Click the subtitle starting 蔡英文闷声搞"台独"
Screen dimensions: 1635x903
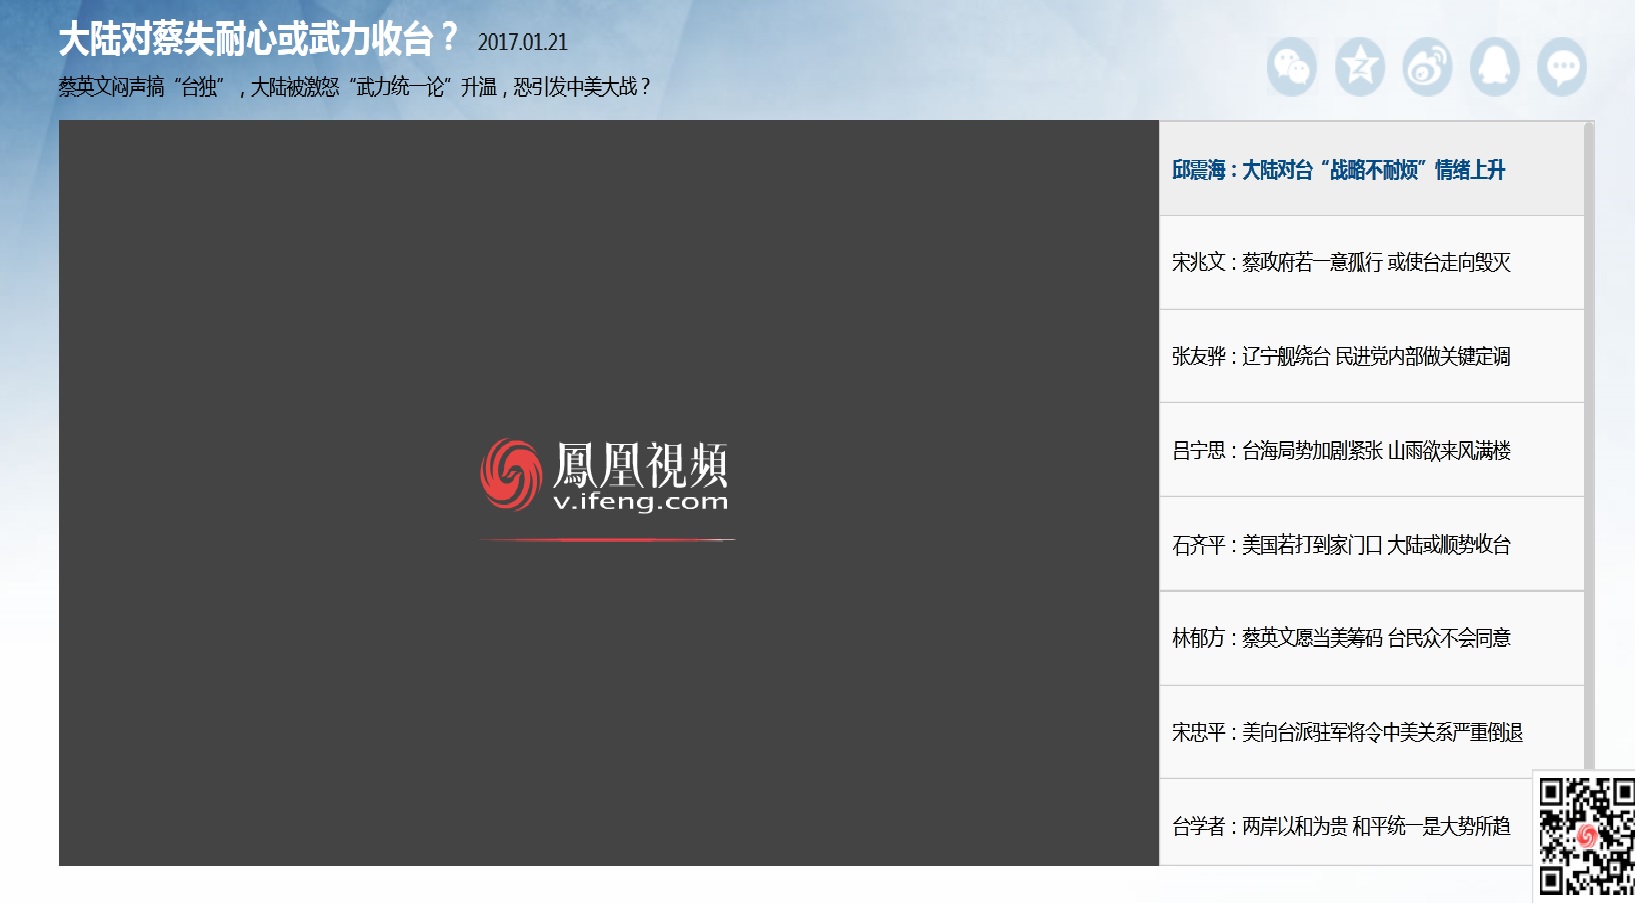354,87
